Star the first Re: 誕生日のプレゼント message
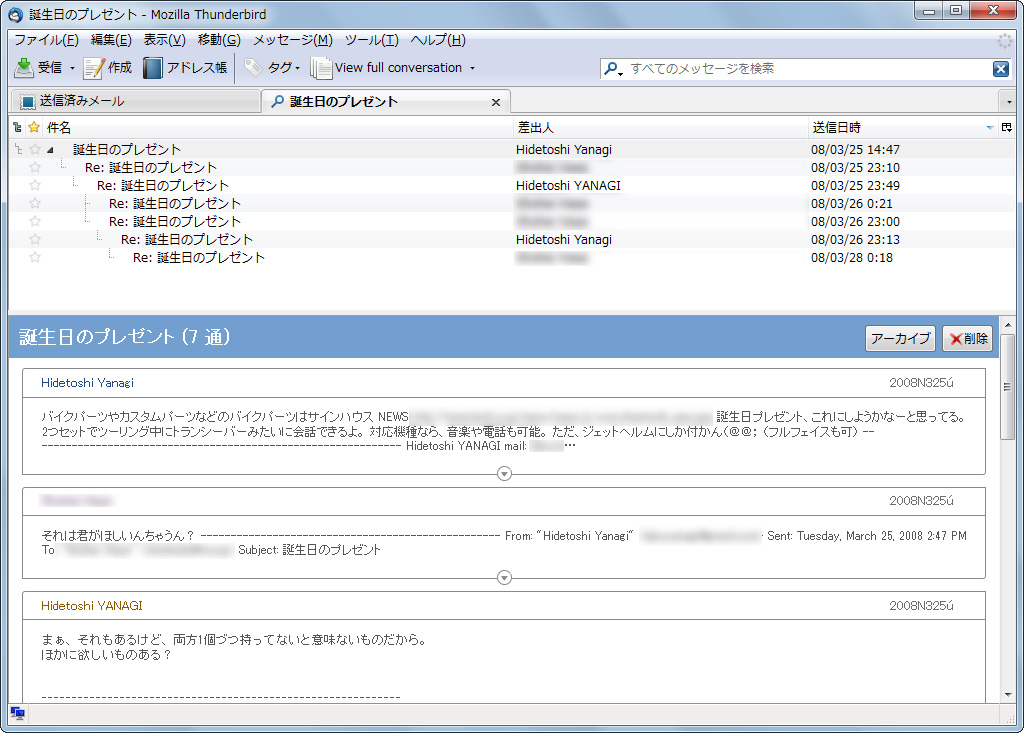Viewport: 1024px width, 733px height. [35, 167]
